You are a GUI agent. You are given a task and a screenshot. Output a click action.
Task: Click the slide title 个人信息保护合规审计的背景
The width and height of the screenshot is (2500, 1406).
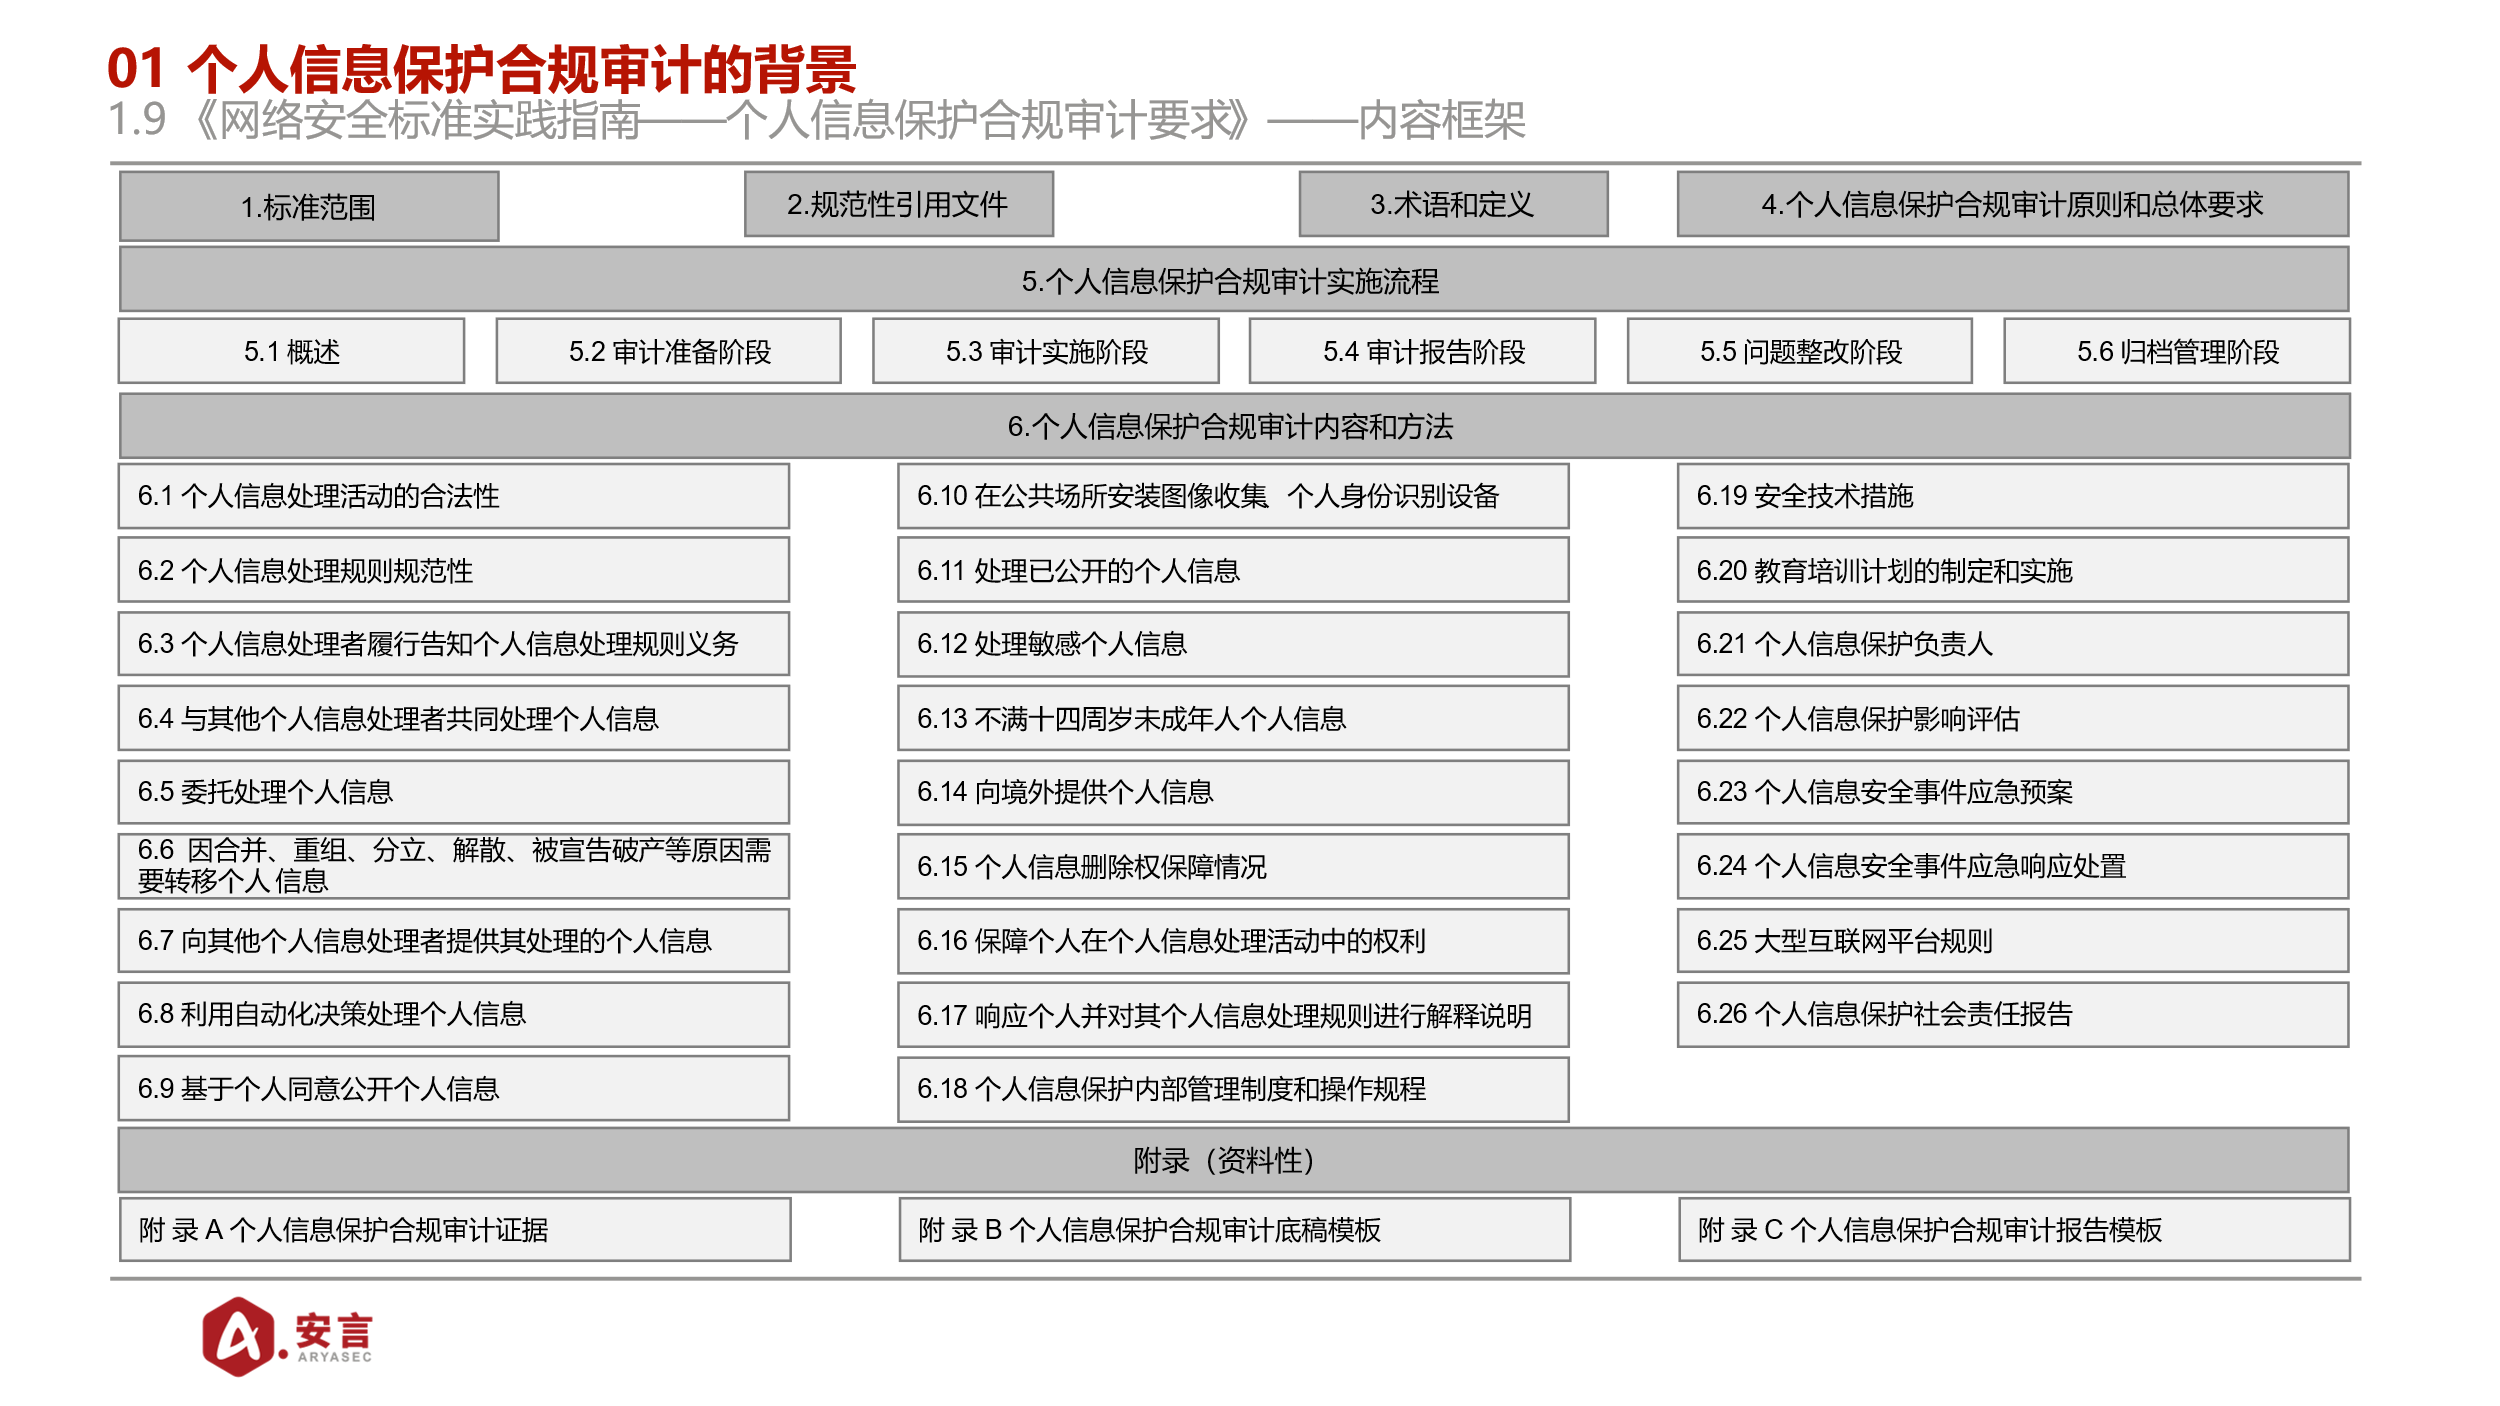click(521, 69)
